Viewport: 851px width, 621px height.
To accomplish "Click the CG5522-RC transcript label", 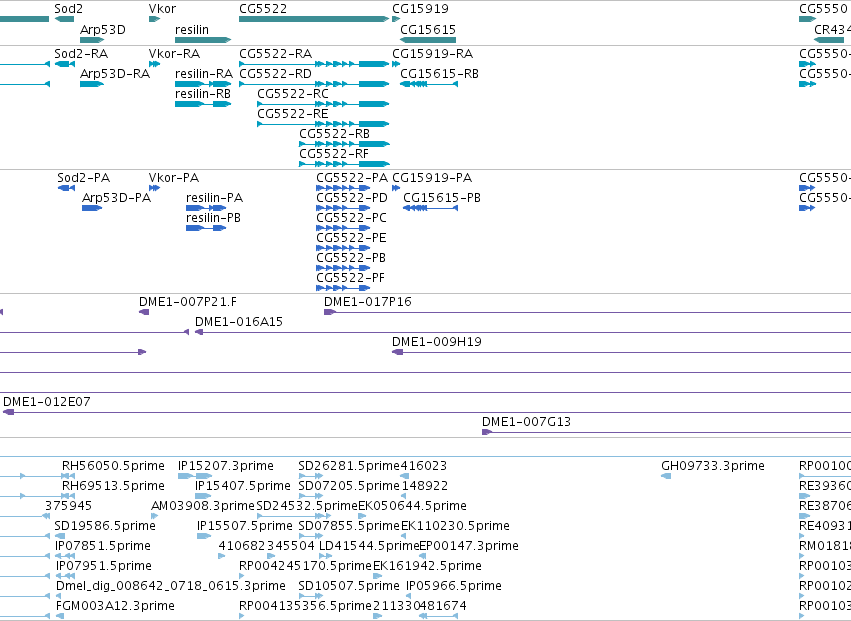I will [x=293, y=94].
